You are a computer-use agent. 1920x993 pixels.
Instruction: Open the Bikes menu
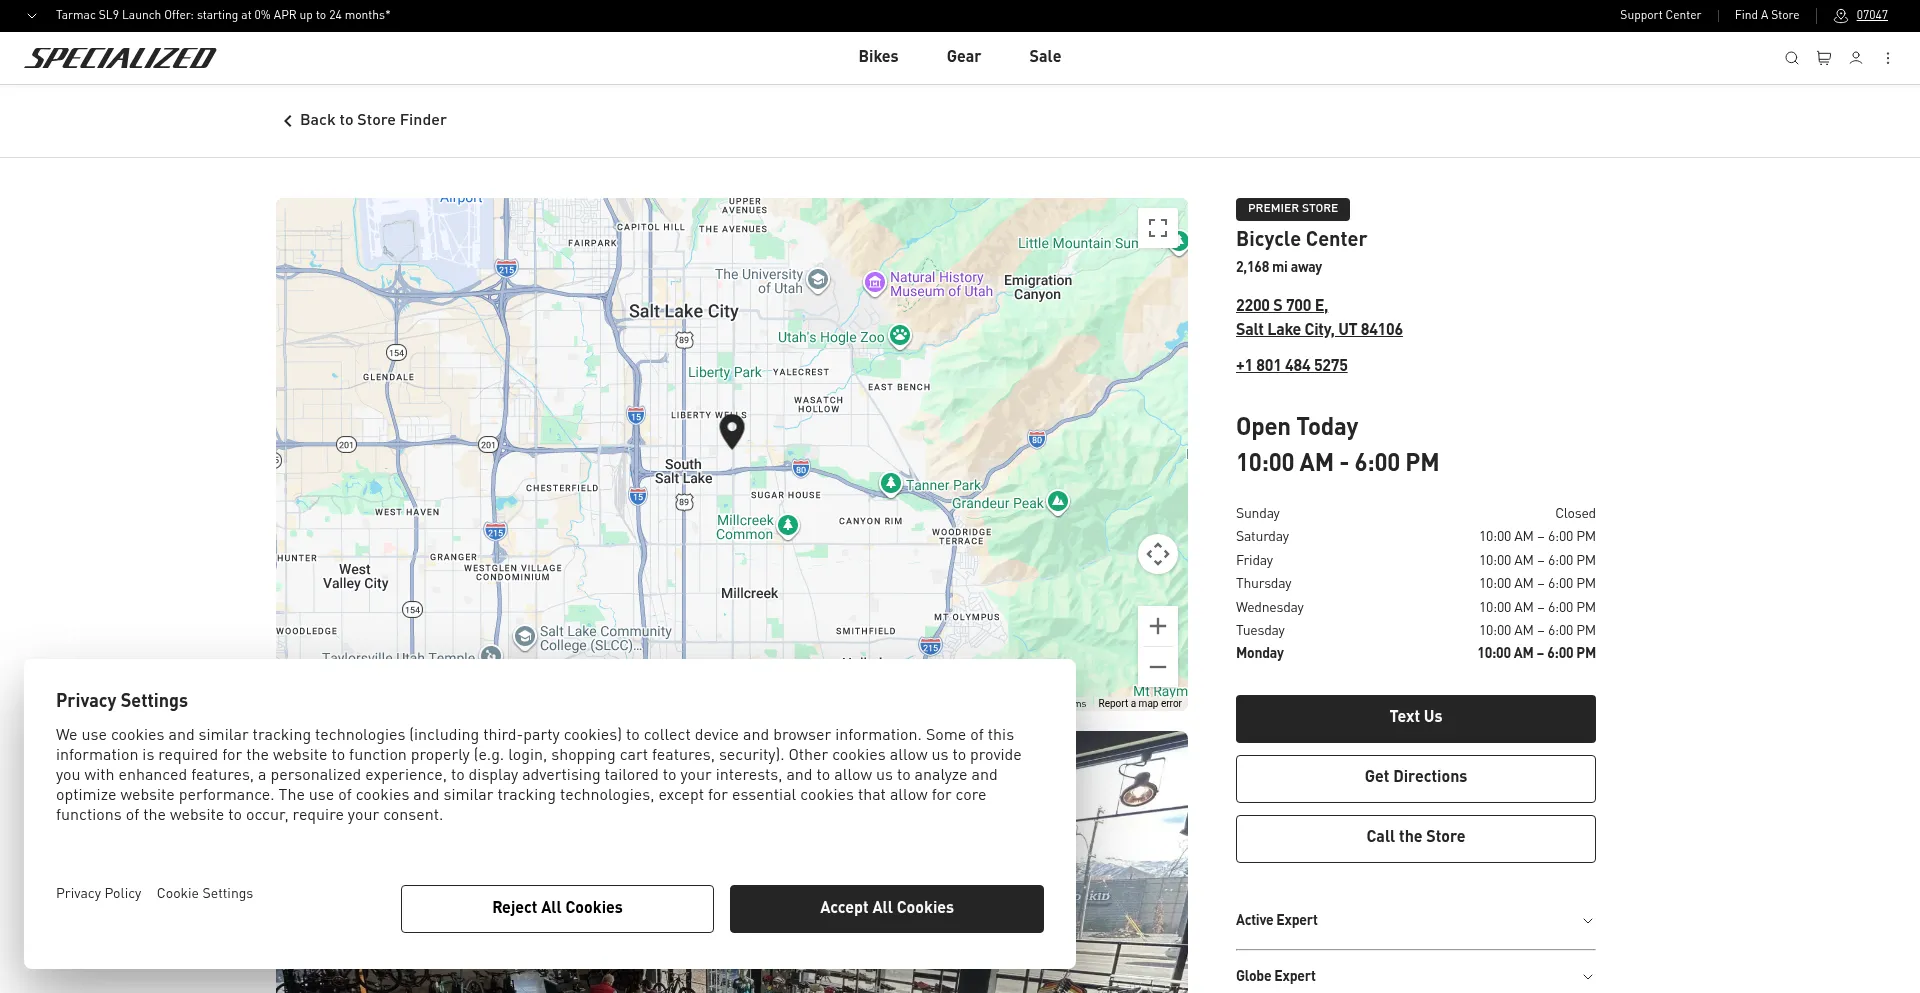pyautogui.click(x=878, y=57)
